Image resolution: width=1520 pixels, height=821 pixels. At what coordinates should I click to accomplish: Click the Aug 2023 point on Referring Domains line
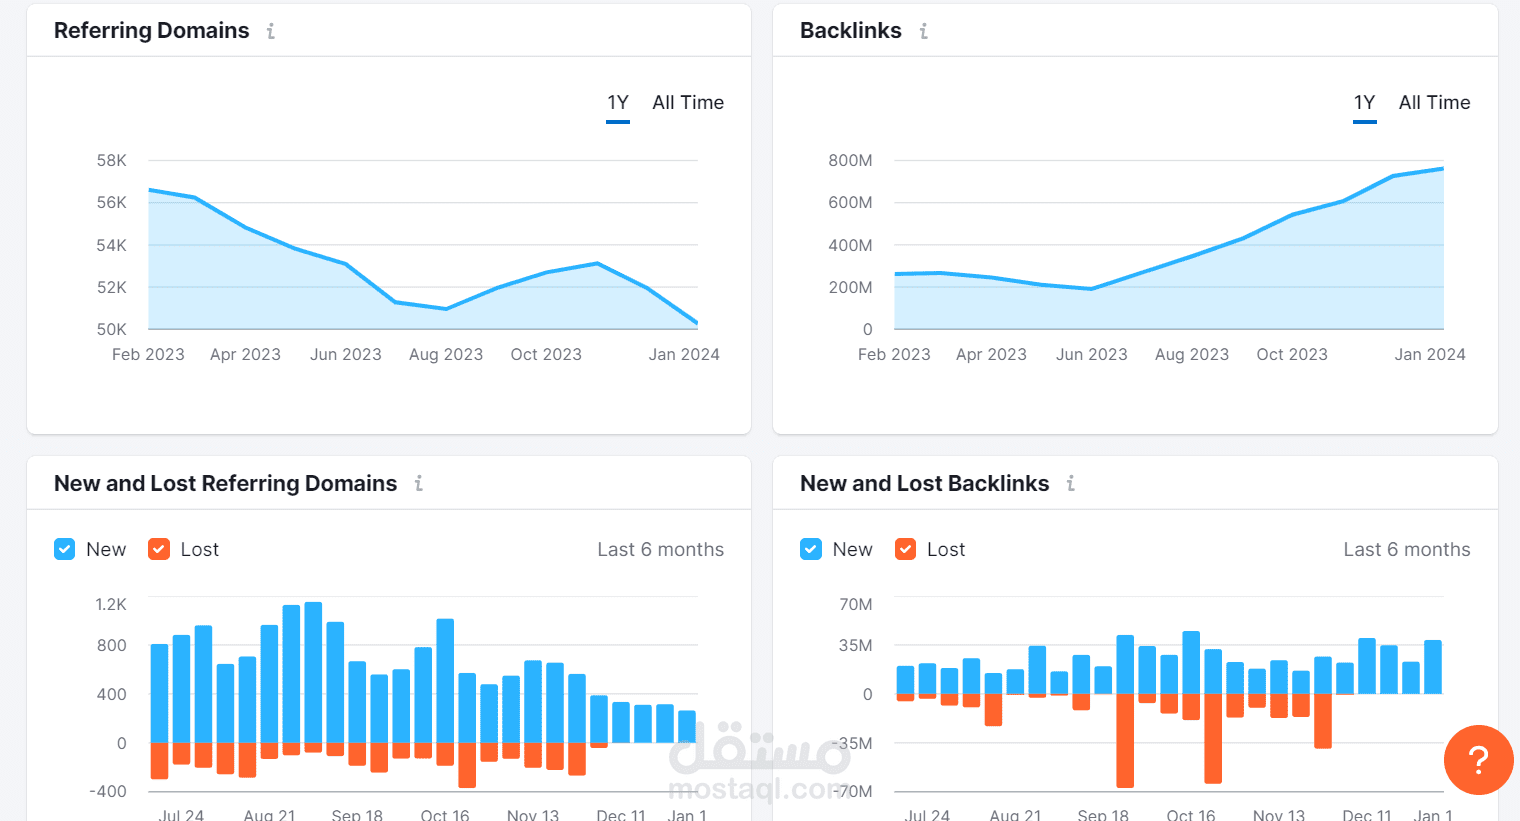click(x=446, y=309)
